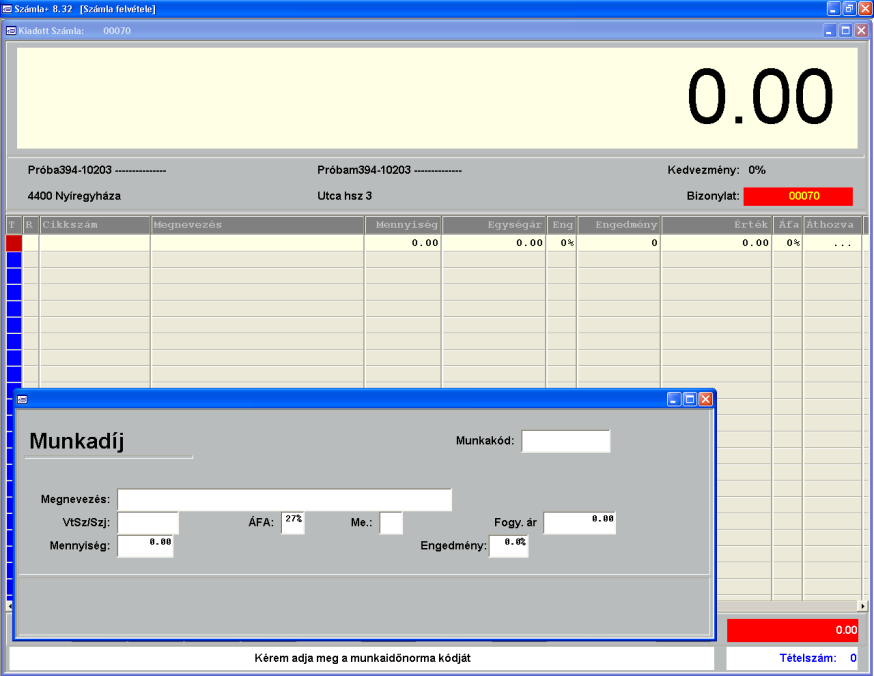Select the red row marker in first row
This screenshot has height=676, width=874.
point(14,243)
